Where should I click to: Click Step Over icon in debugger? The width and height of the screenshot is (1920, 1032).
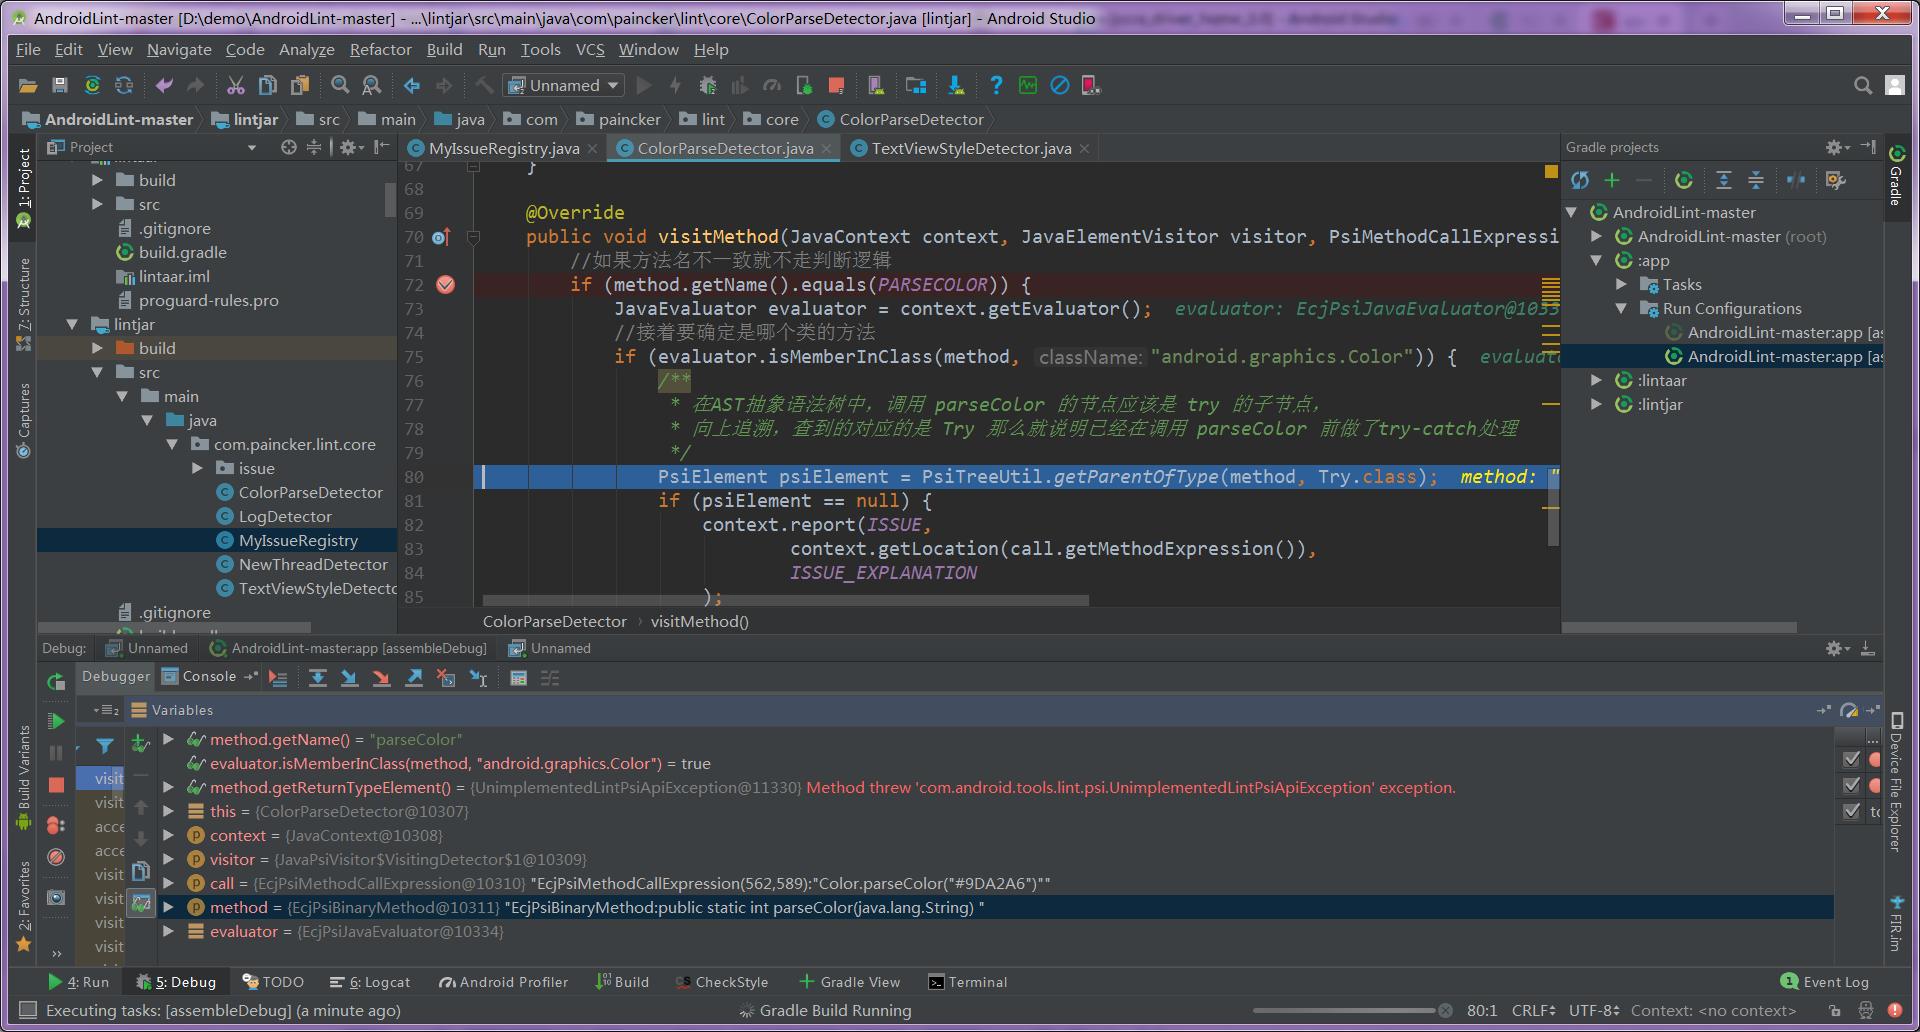[x=317, y=678]
